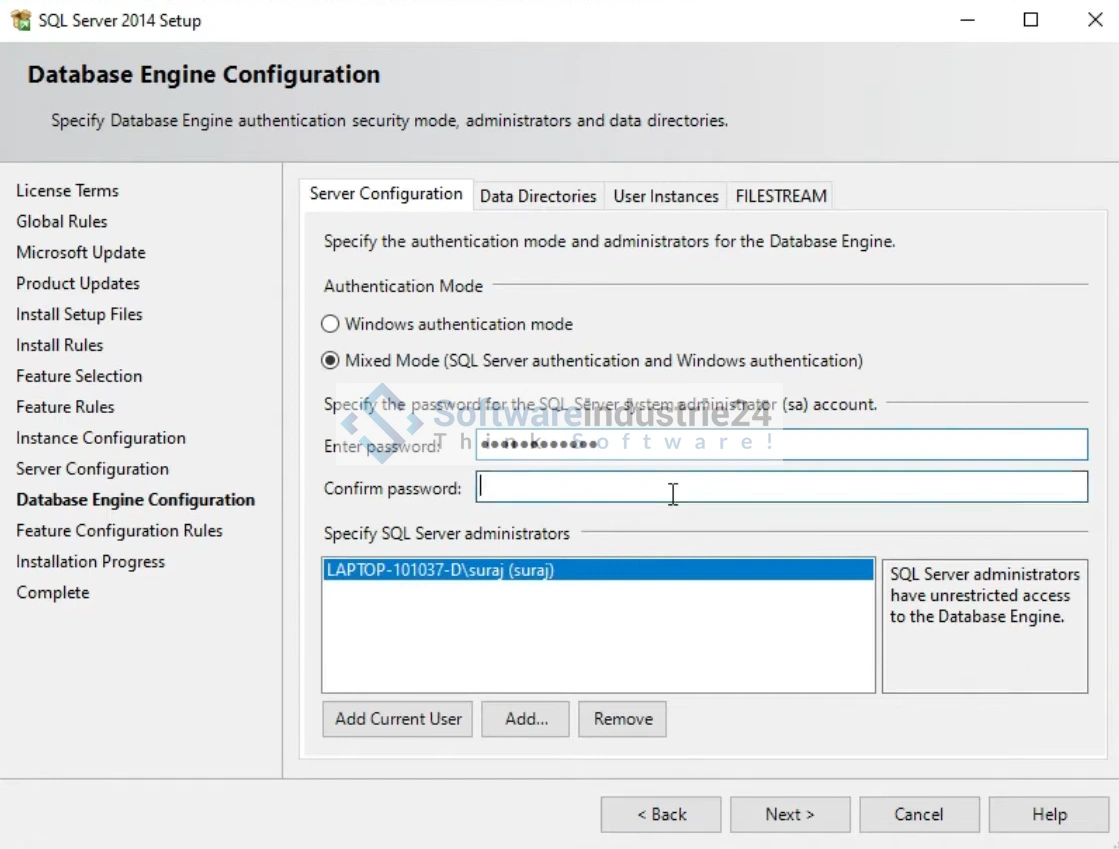Select the Server Configuration tab
Image resolution: width=1119 pixels, height=849 pixels.
pyautogui.click(x=386, y=194)
